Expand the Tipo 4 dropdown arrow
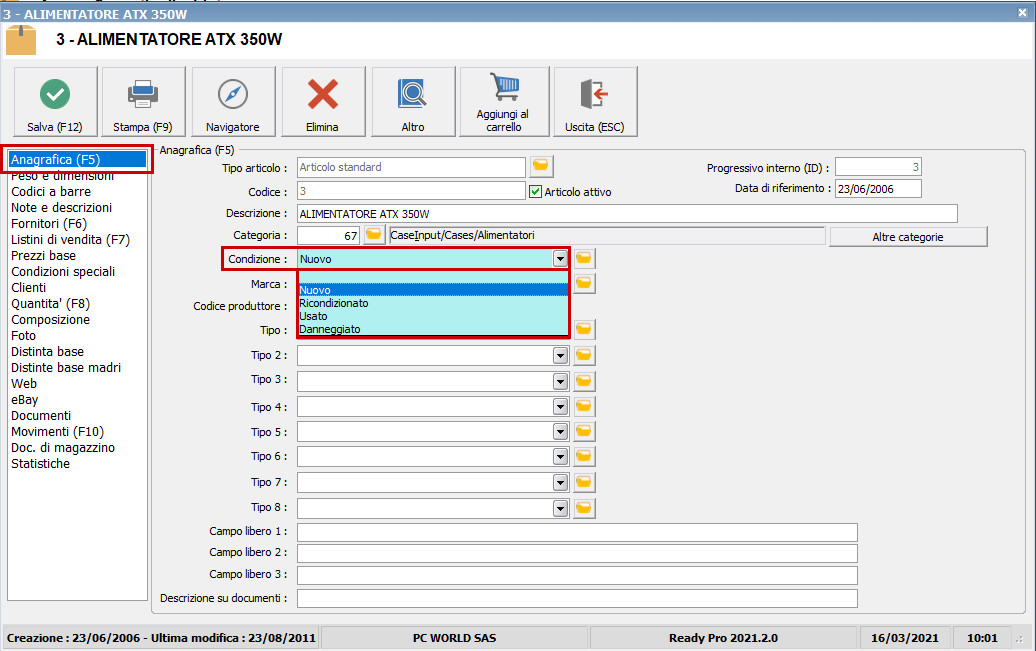Image resolution: width=1036 pixels, height=651 pixels. pyautogui.click(x=561, y=407)
